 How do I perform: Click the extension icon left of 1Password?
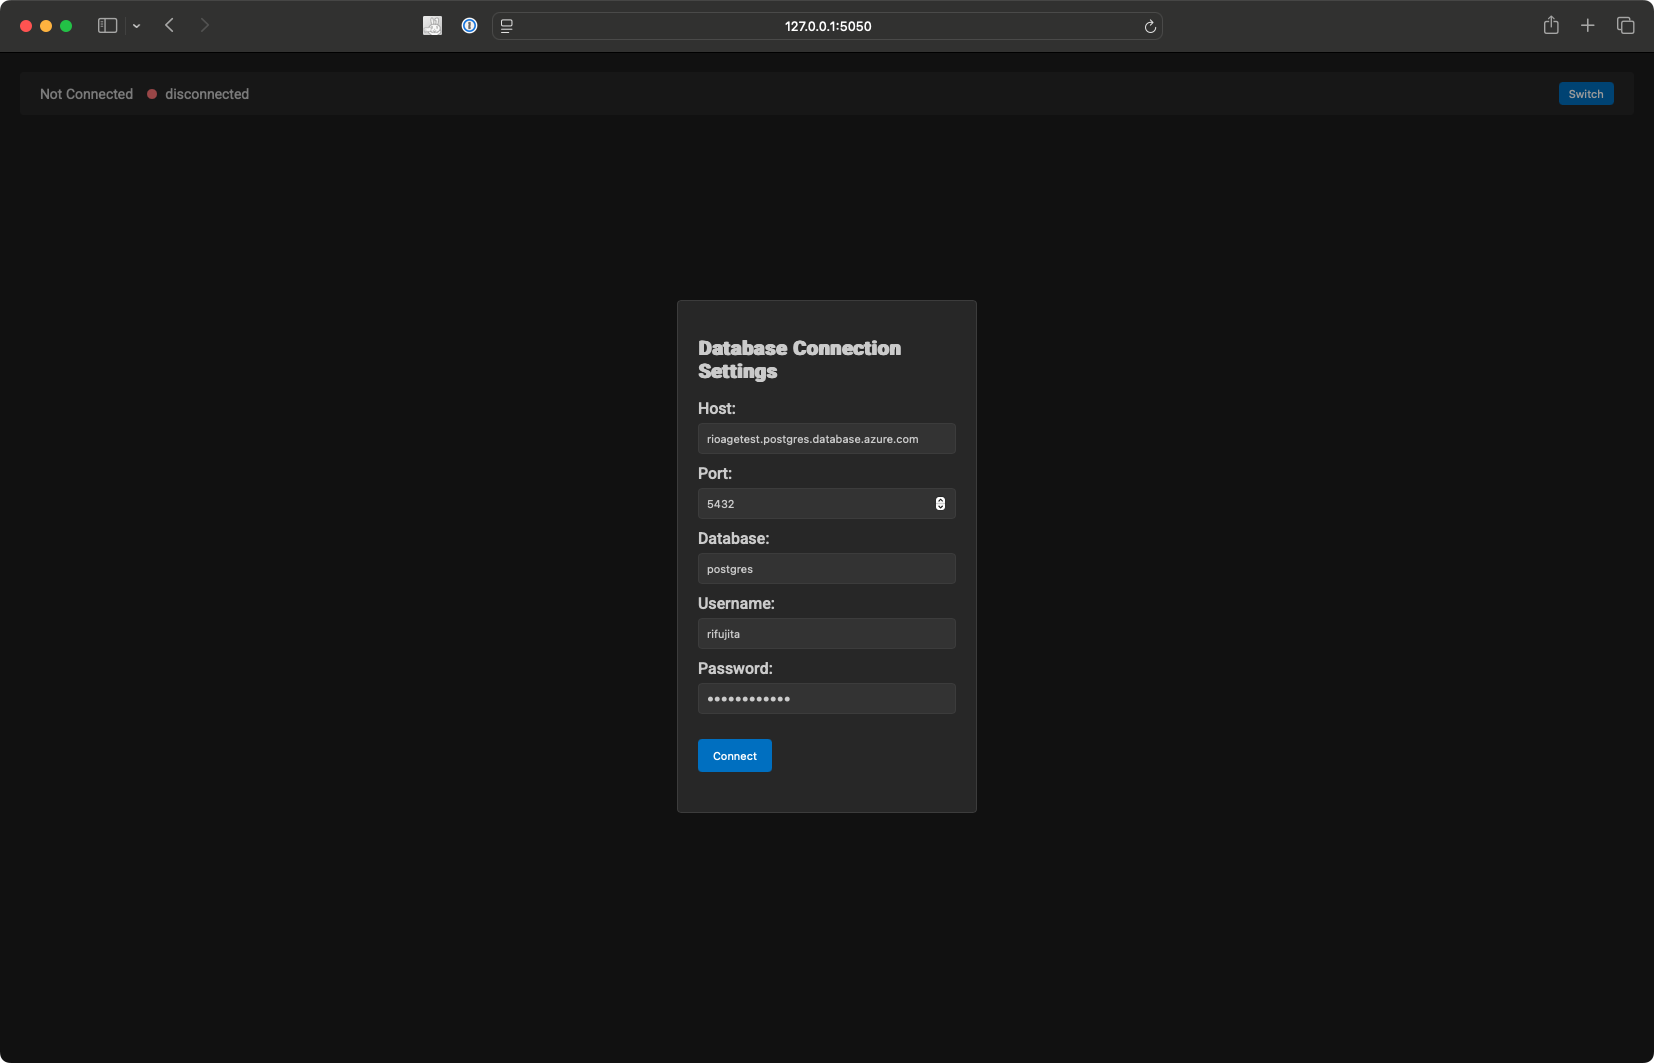click(432, 26)
